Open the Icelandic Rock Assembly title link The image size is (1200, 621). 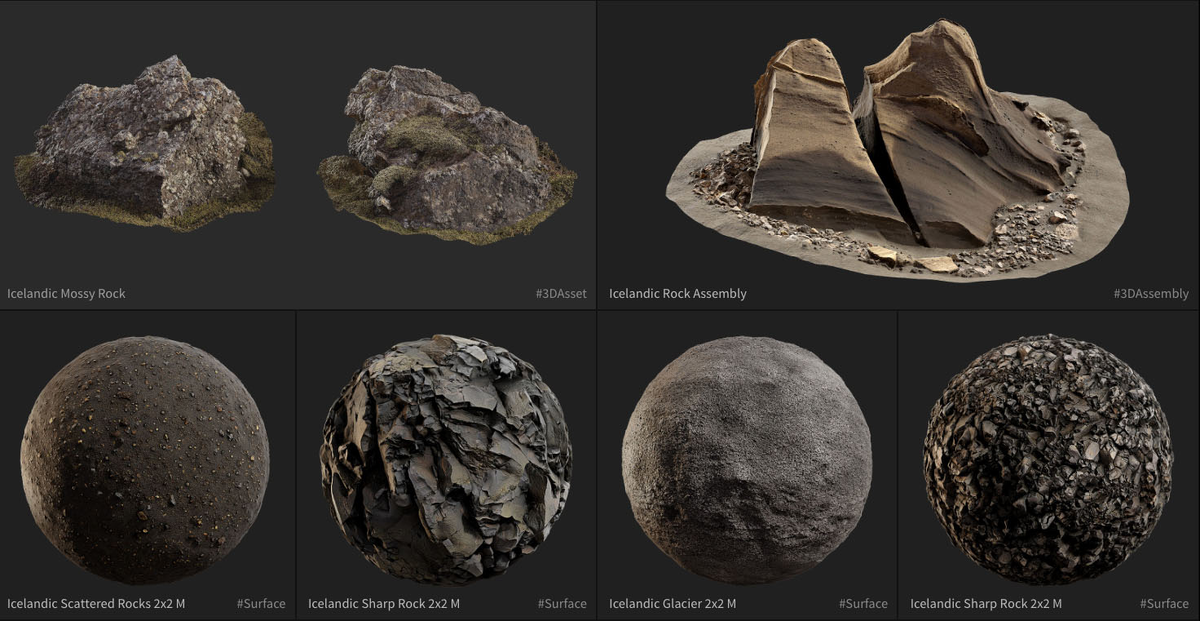680,294
